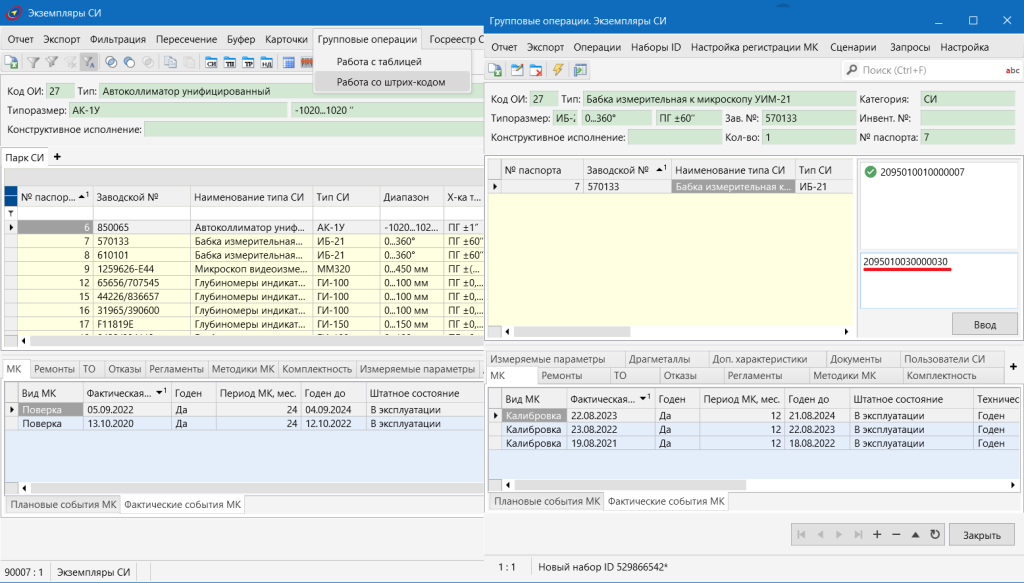Click the barcode input field with 2095010030000030
1024x583 pixels.
938,281
